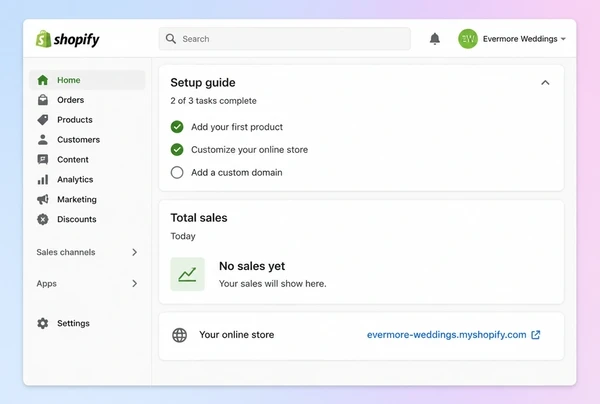Open the notifications bell
This screenshot has height=404, width=600.
pos(435,39)
